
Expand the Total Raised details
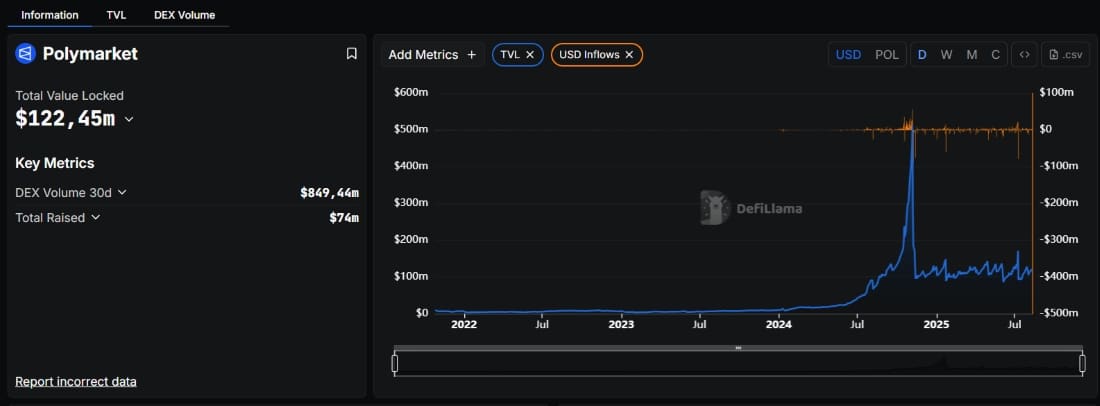[95, 217]
